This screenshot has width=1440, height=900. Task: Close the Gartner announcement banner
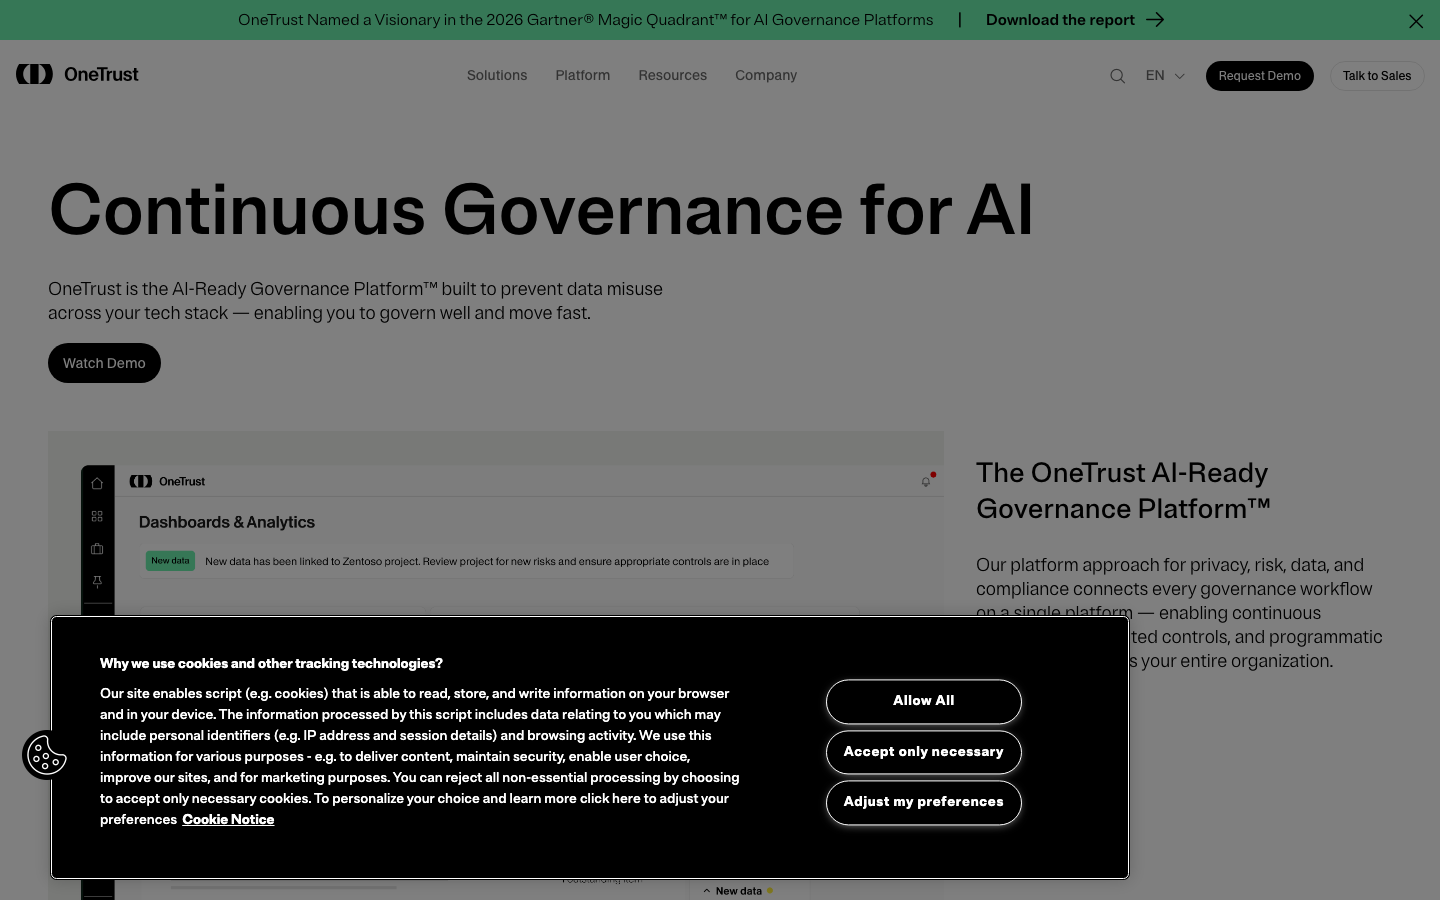[1416, 21]
